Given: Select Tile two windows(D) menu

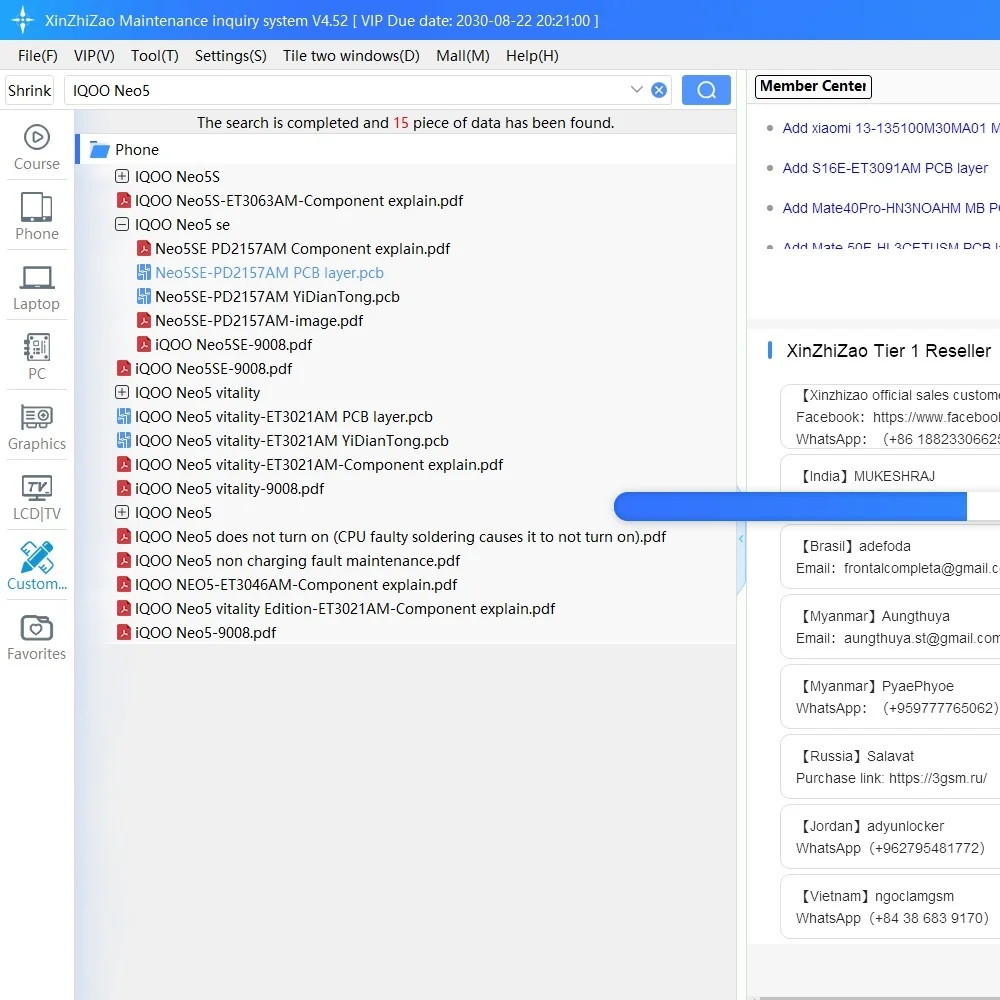Looking at the screenshot, I should pyautogui.click(x=351, y=56).
